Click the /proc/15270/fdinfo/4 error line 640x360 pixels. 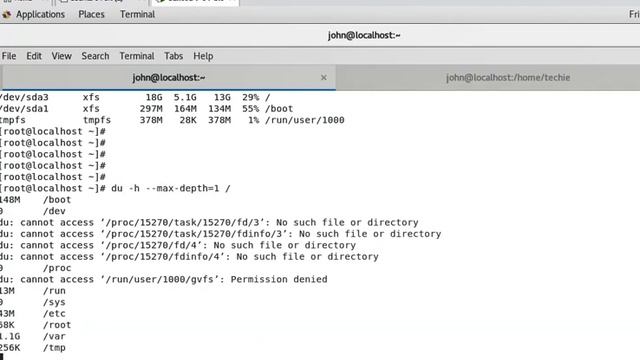click(189, 257)
